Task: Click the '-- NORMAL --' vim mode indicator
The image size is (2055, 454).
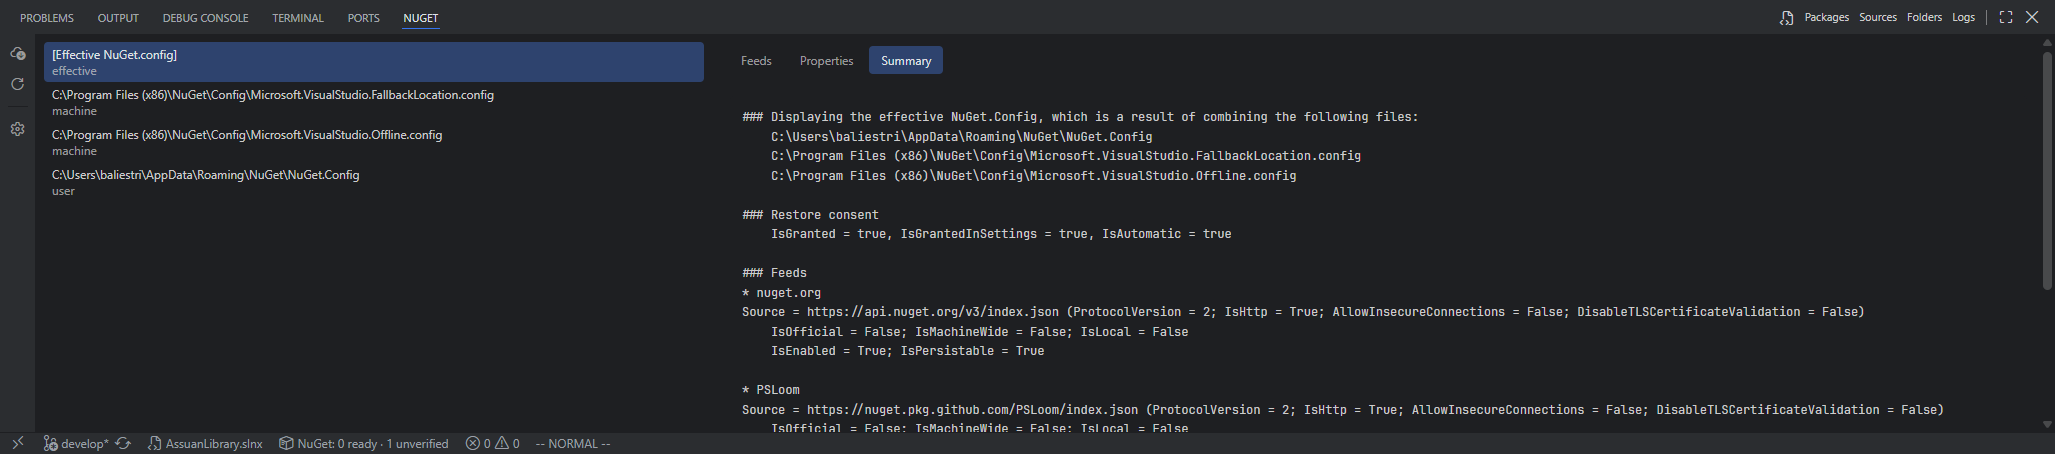Action: 573,443
